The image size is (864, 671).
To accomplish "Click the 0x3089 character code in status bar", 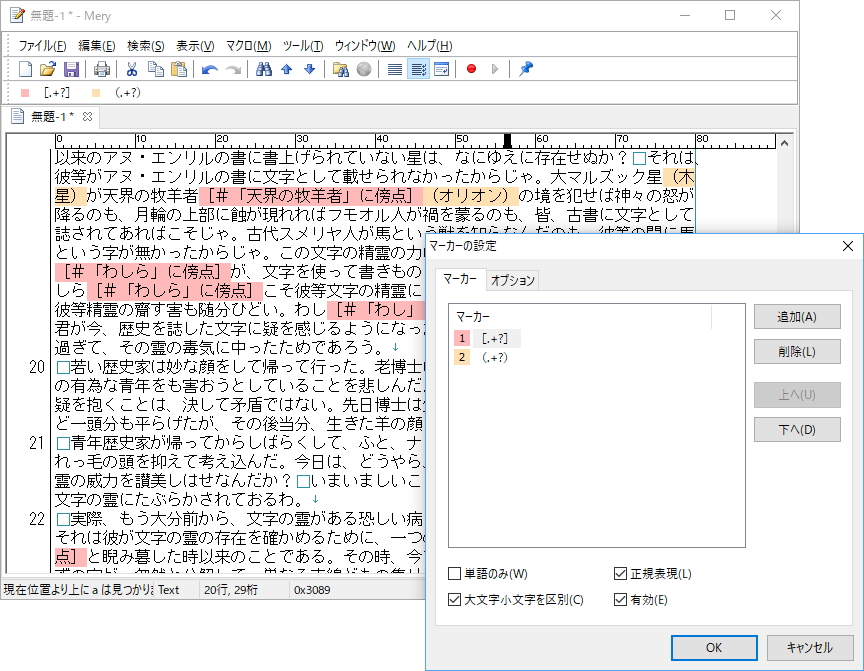I will point(312,590).
